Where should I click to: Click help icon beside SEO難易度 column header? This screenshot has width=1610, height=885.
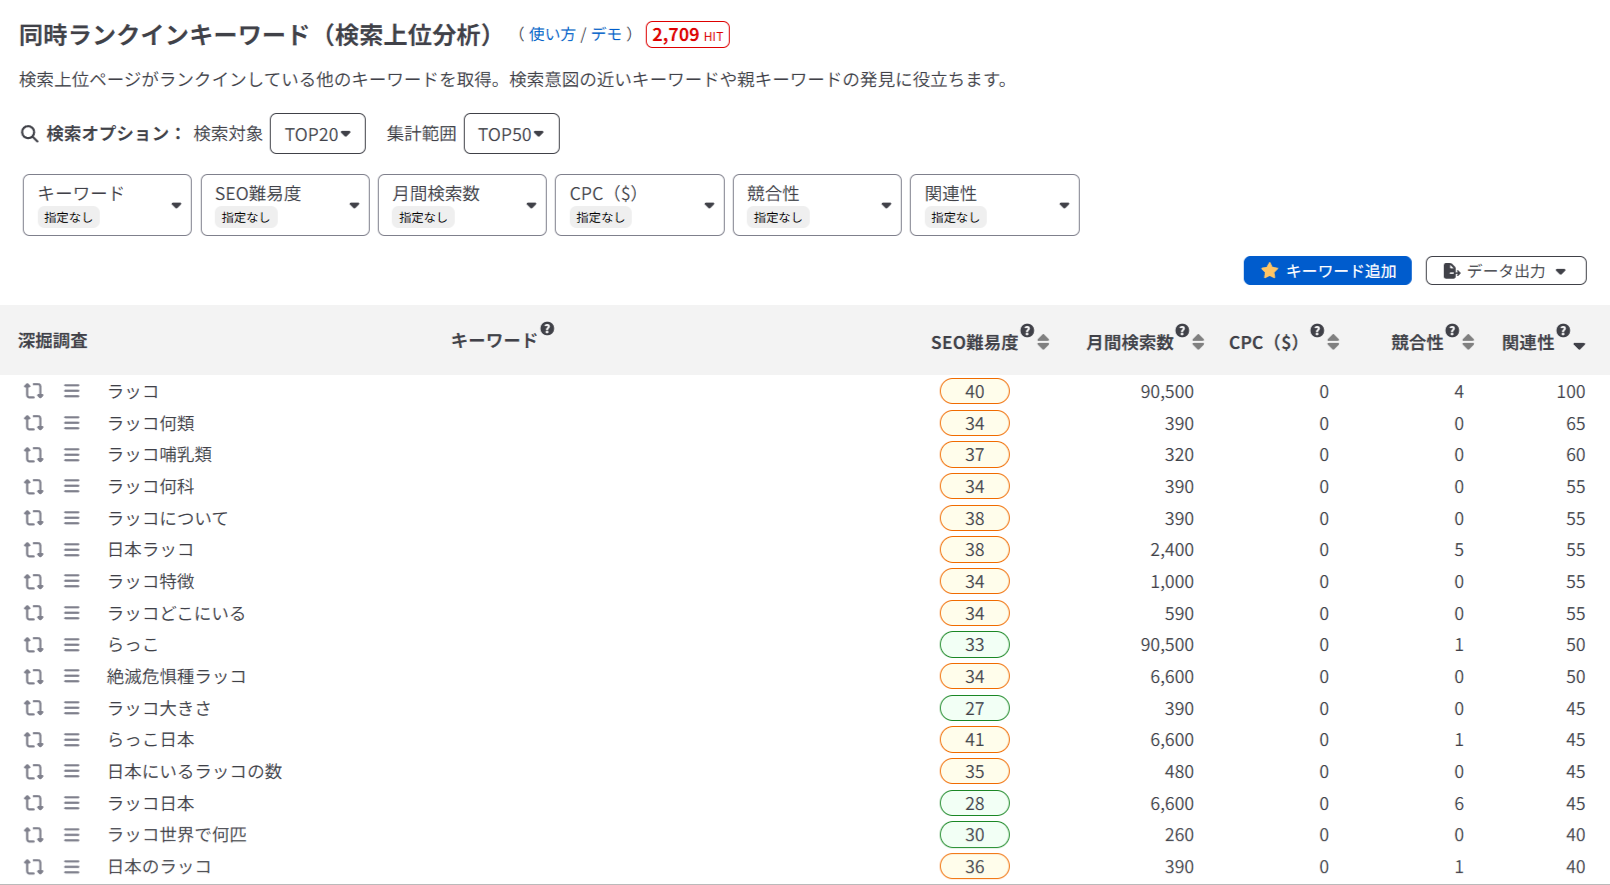point(1027,331)
